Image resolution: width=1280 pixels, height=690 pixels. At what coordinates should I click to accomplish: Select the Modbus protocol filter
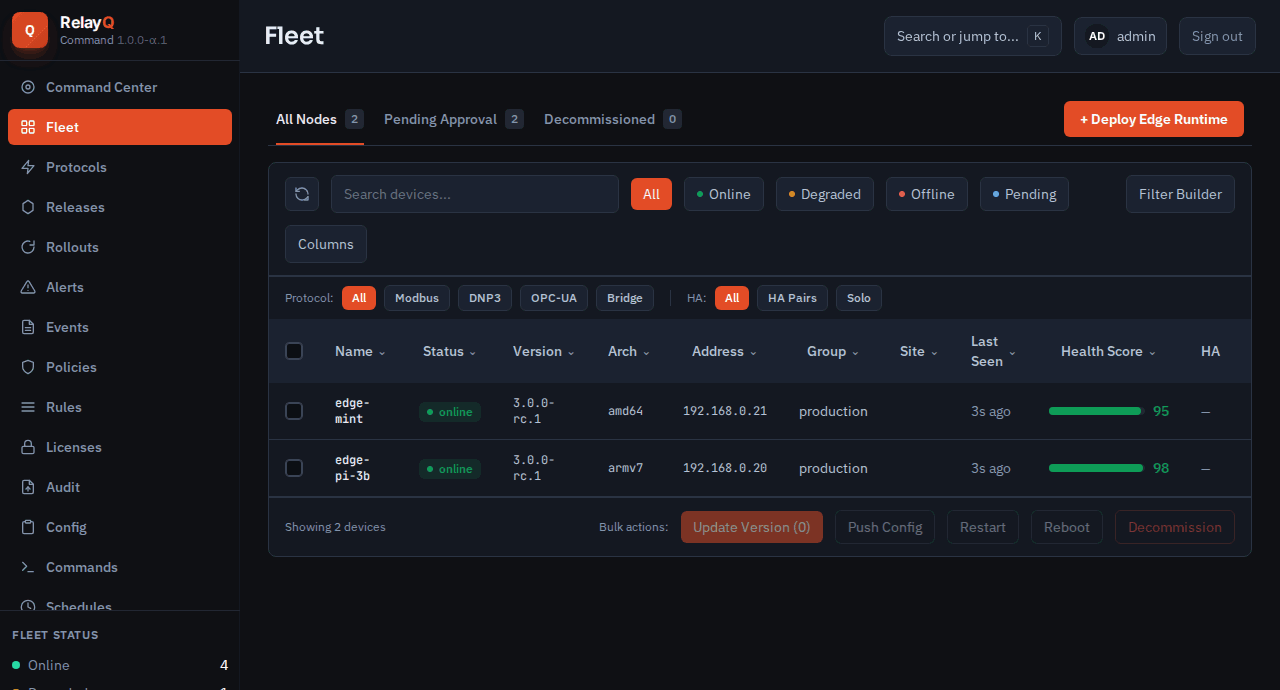point(417,298)
